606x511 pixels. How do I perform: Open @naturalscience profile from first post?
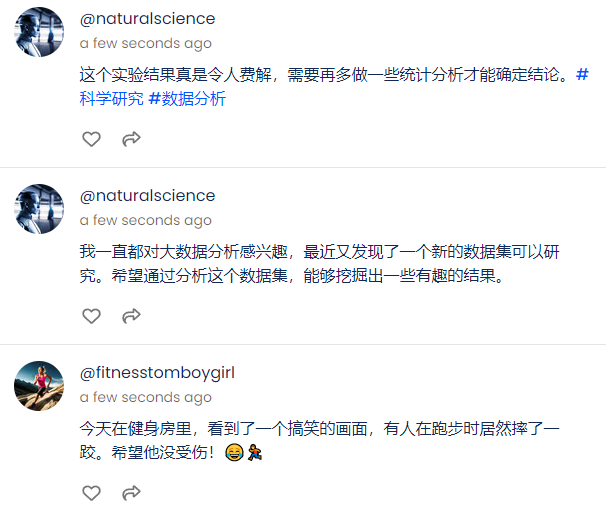147,19
